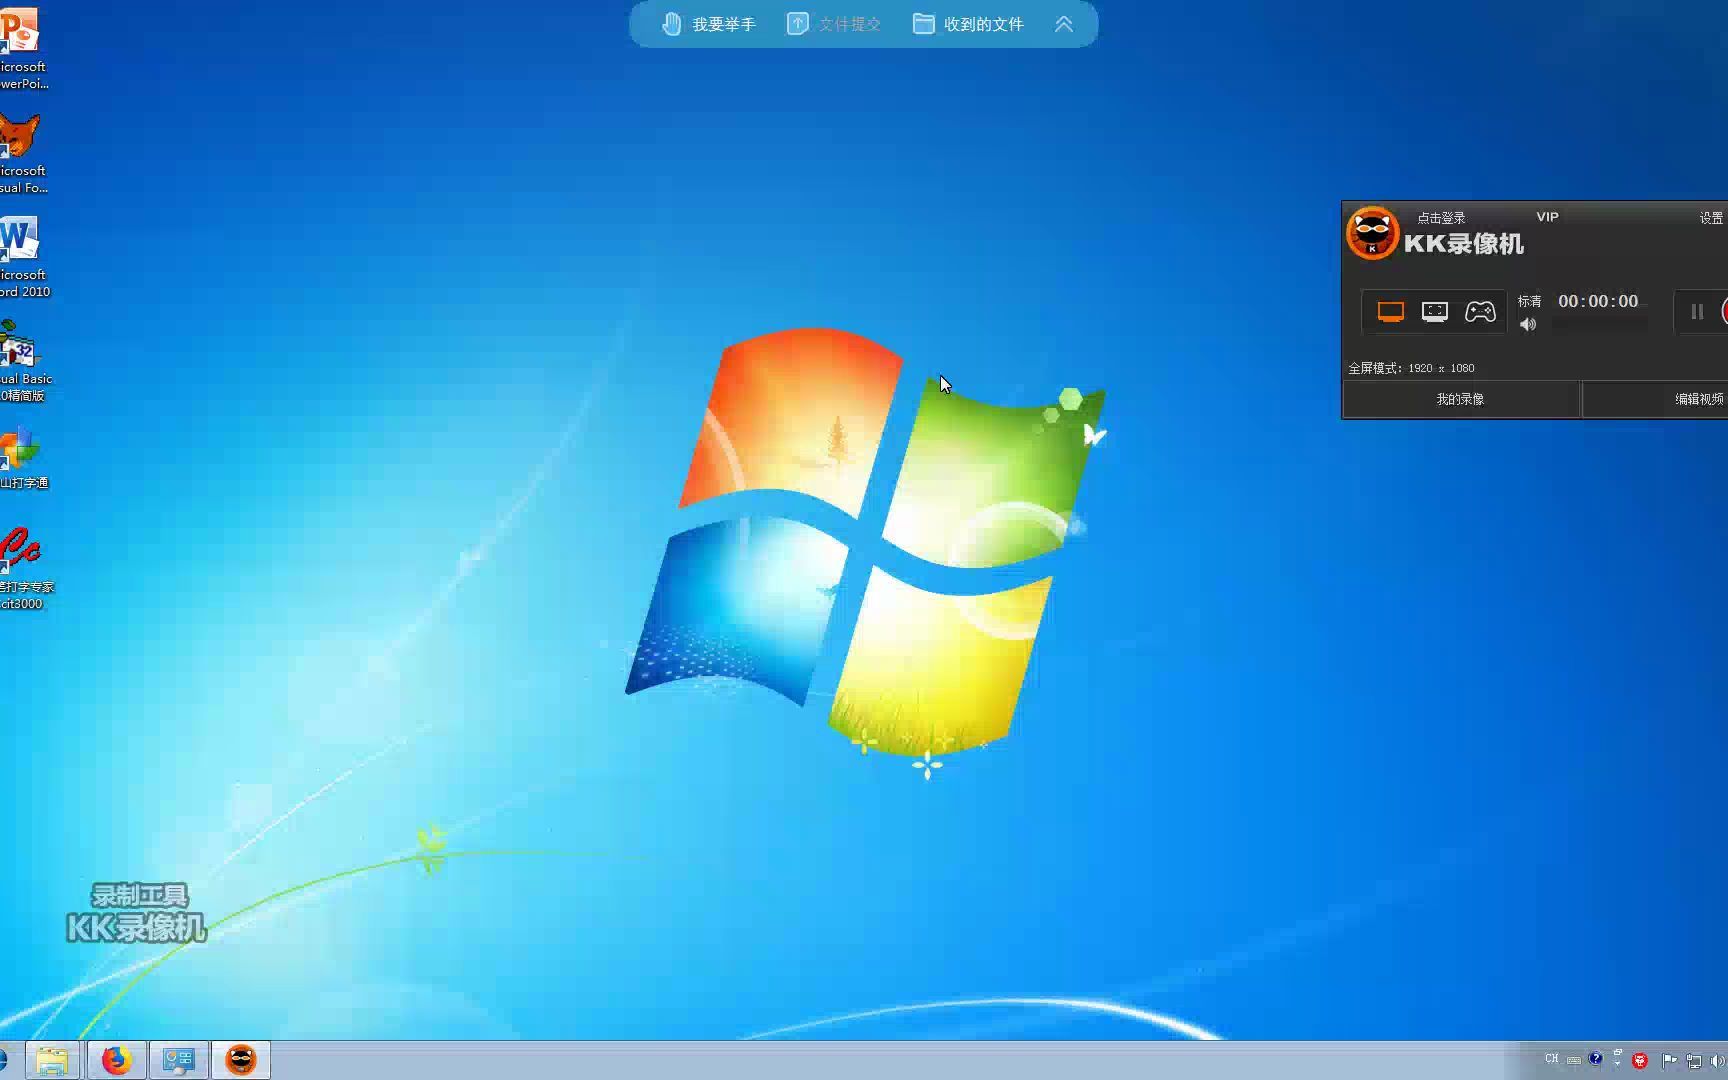Screen dimensions: 1728x1080
Task: Open Windows Explorer from taskbar
Action: (52, 1060)
